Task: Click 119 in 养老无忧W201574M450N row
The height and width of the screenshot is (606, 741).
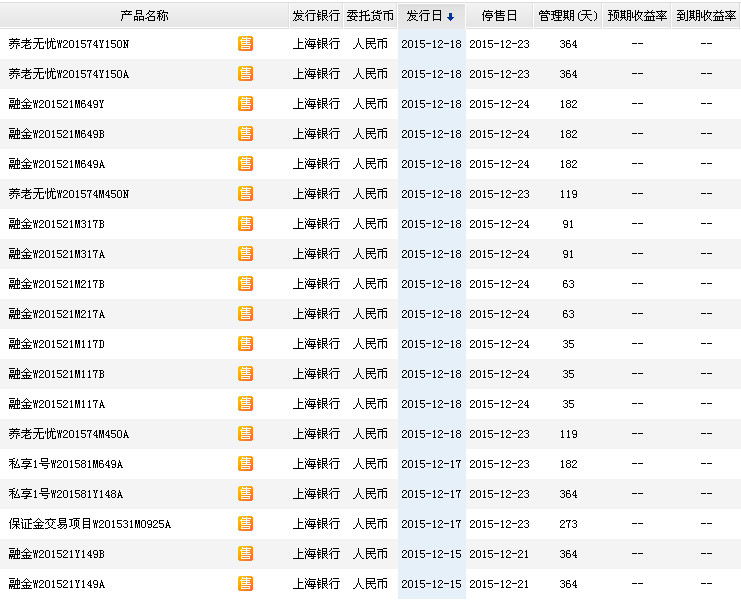Action: click(x=568, y=194)
